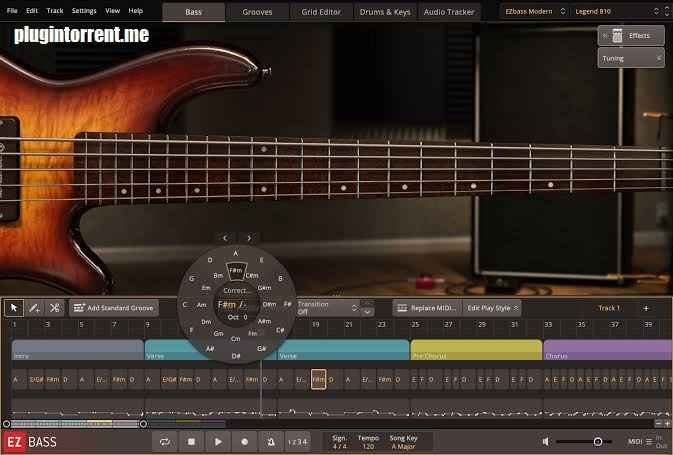Pick Am on the chord wheel
The image size is (673, 455).
click(201, 305)
